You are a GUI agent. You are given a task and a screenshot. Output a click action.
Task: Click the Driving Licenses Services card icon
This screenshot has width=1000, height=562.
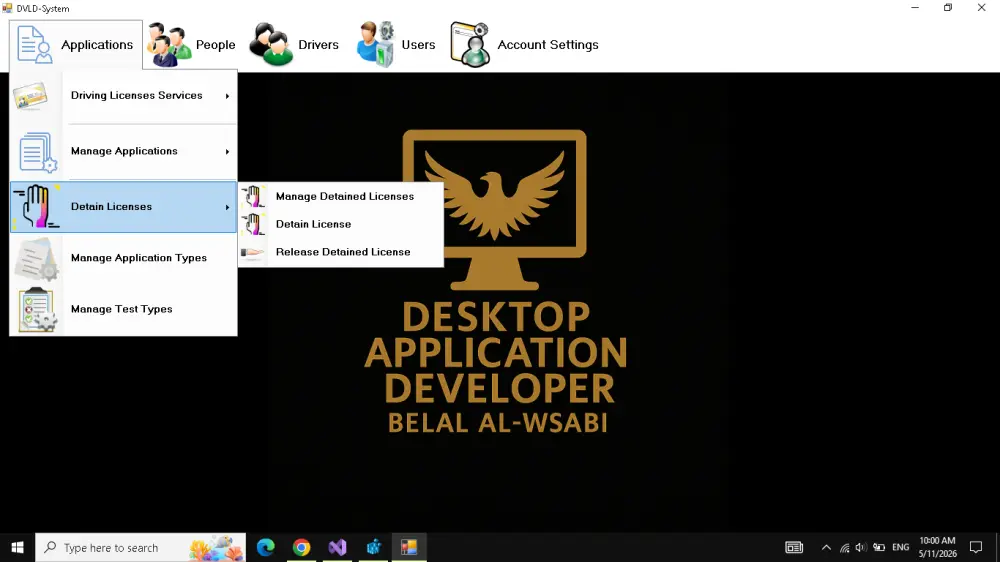point(30,96)
